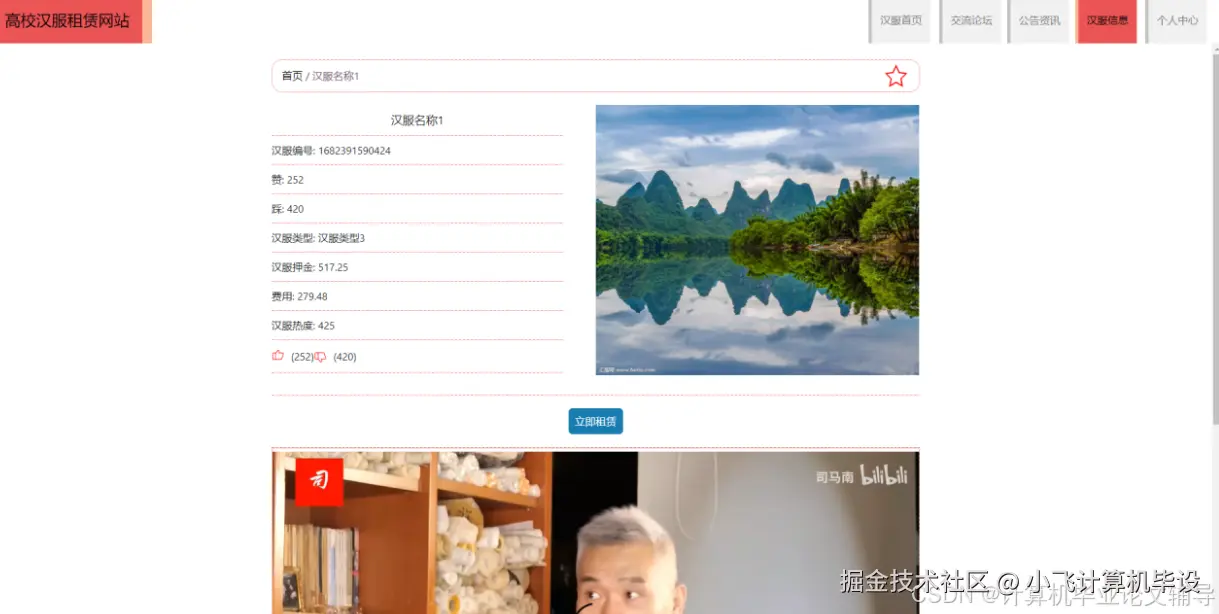Click the thumbs-down dislike icon

(x=320, y=356)
